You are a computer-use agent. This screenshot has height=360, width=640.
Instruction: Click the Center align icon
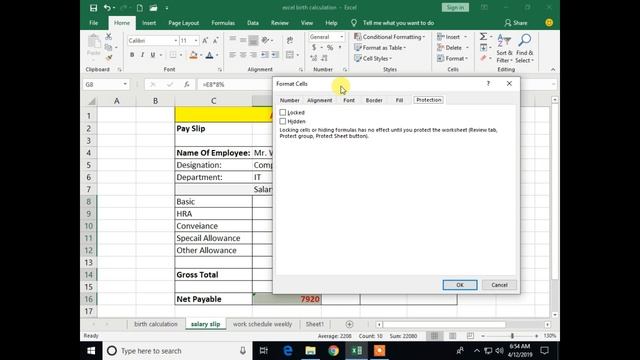pyautogui.click(x=243, y=55)
